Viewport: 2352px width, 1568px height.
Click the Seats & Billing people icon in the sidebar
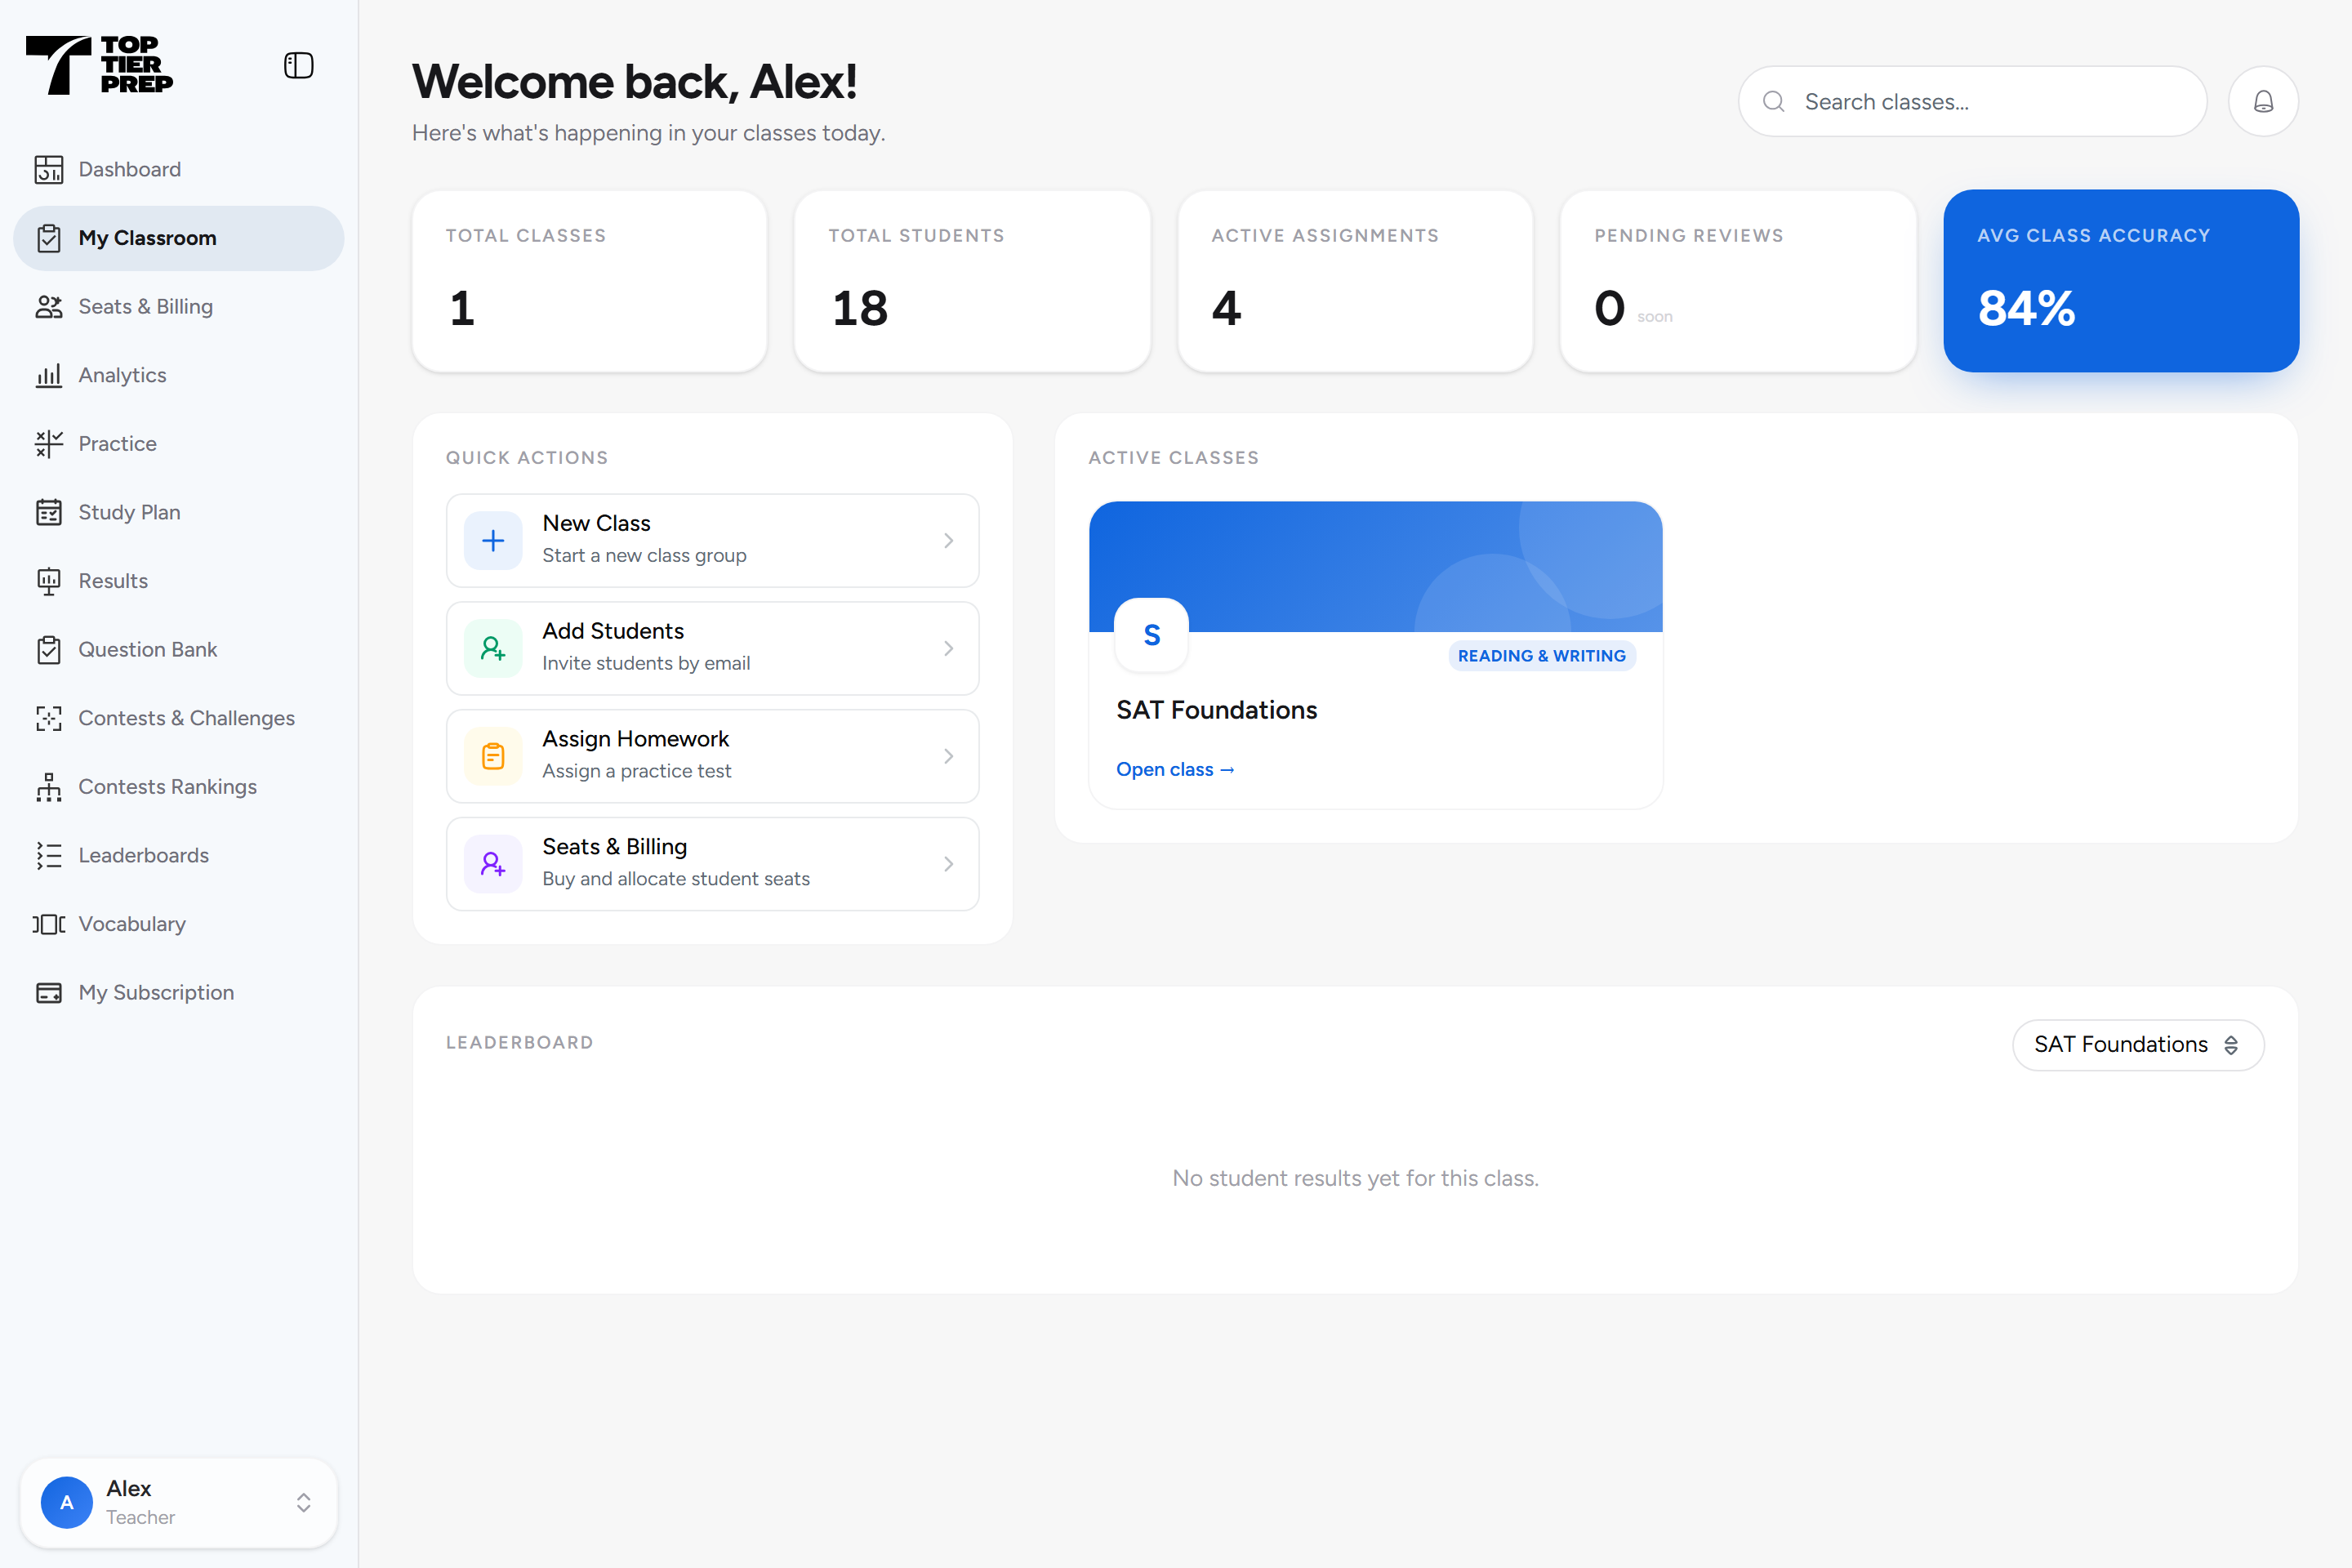tap(49, 307)
